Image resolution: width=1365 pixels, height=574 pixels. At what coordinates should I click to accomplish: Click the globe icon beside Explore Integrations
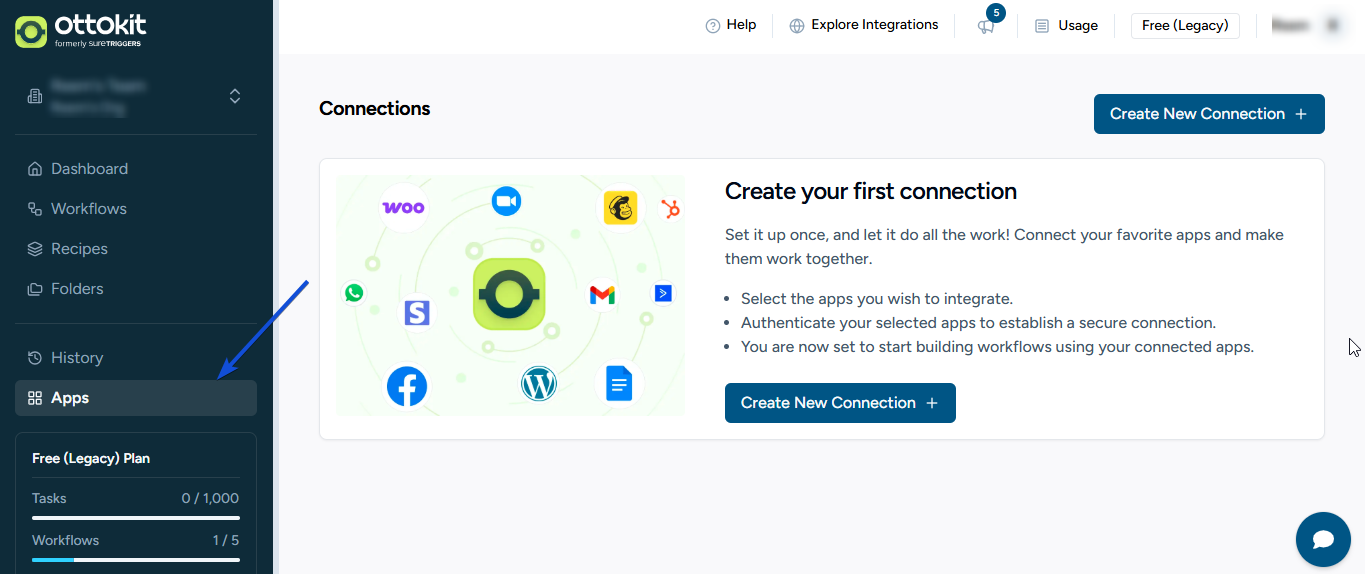tap(797, 26)
